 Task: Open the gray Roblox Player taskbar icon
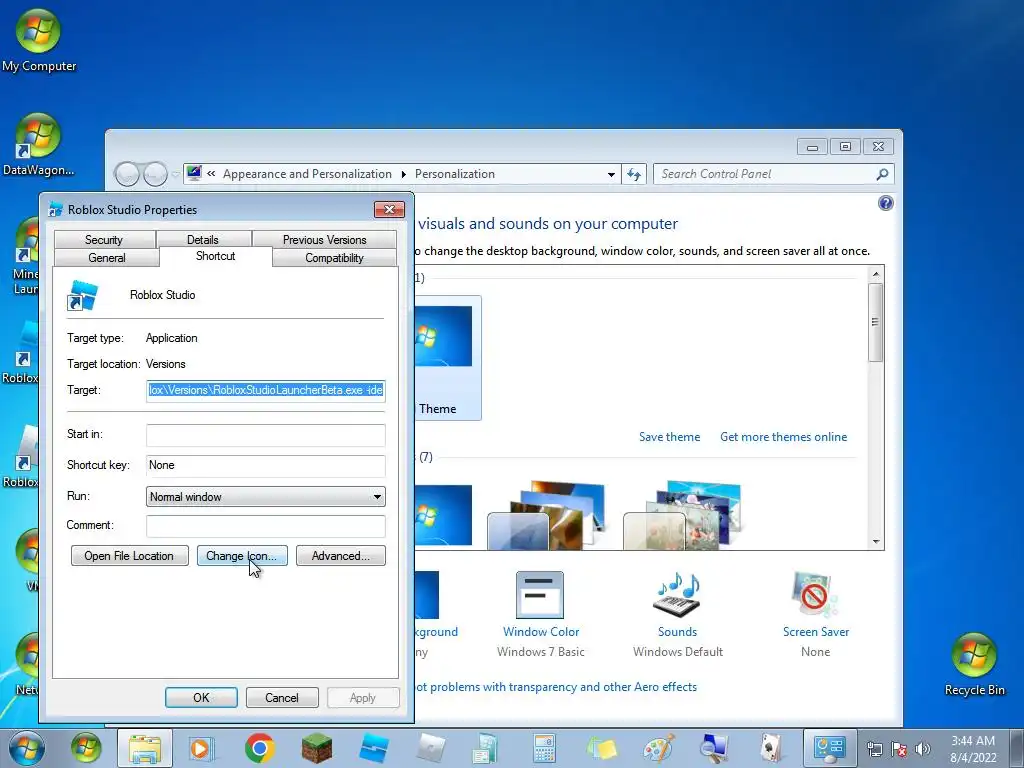tap(431, 748)
